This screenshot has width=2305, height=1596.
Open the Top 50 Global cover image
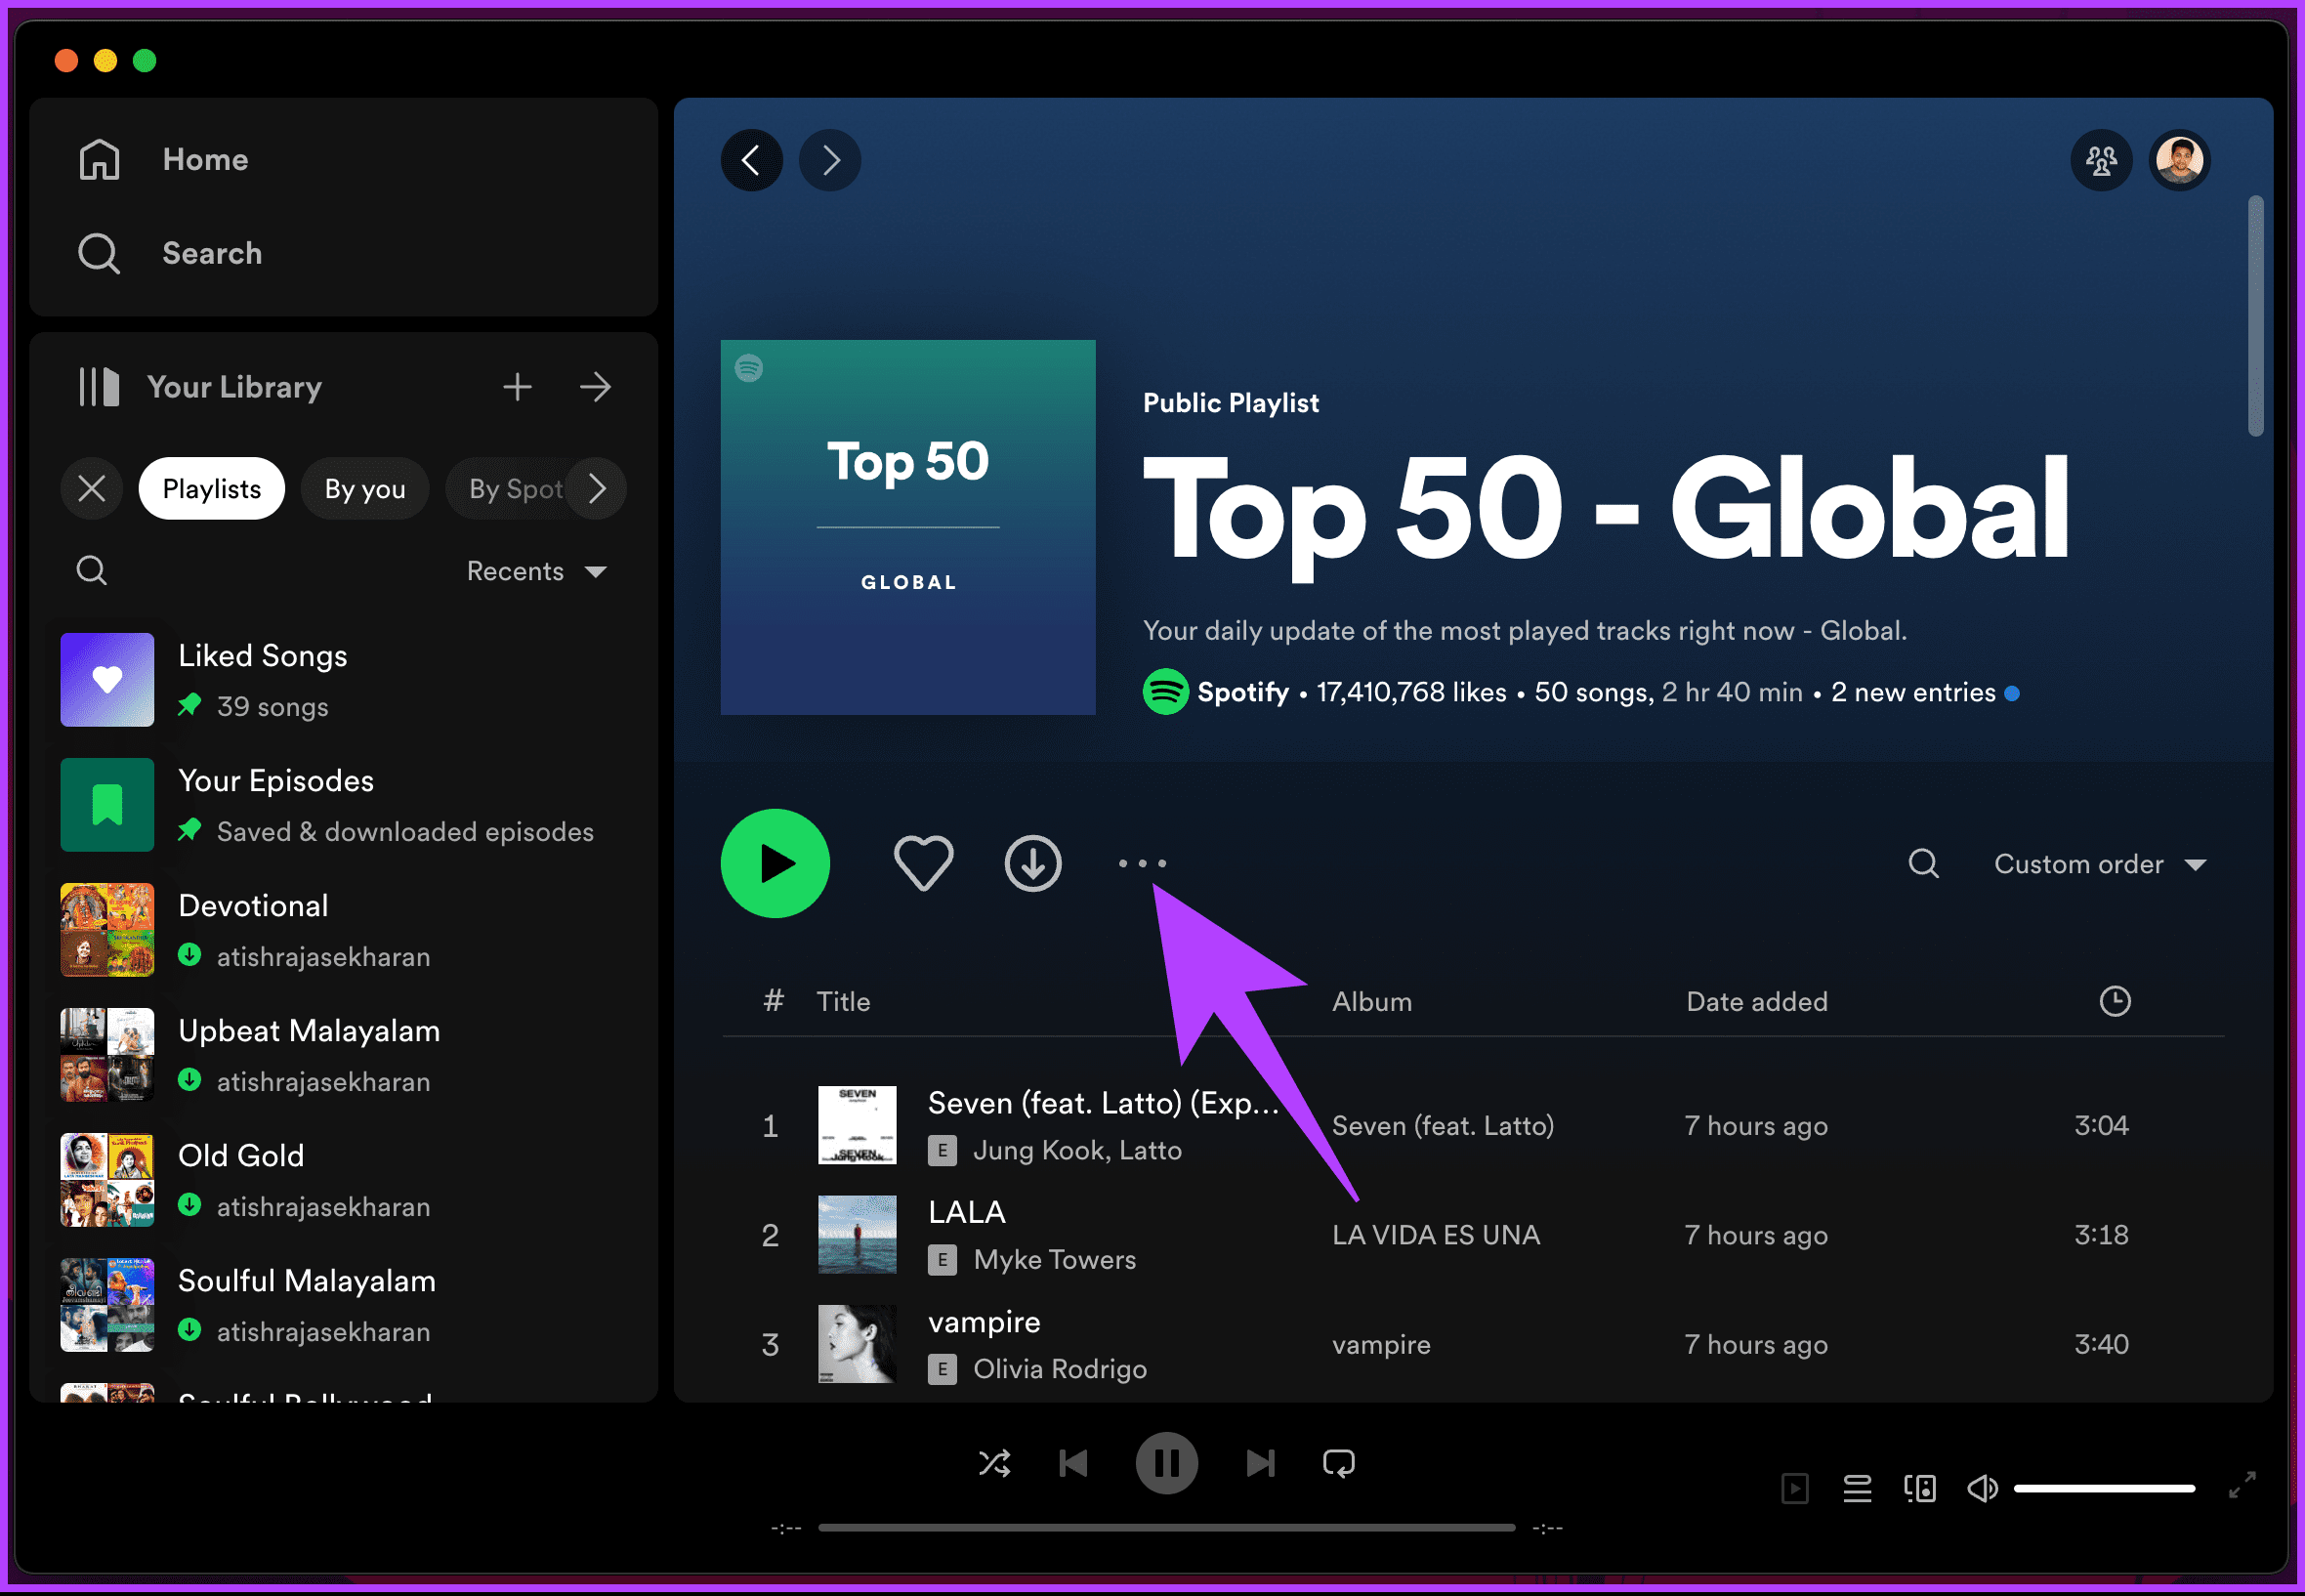[908, 528]
